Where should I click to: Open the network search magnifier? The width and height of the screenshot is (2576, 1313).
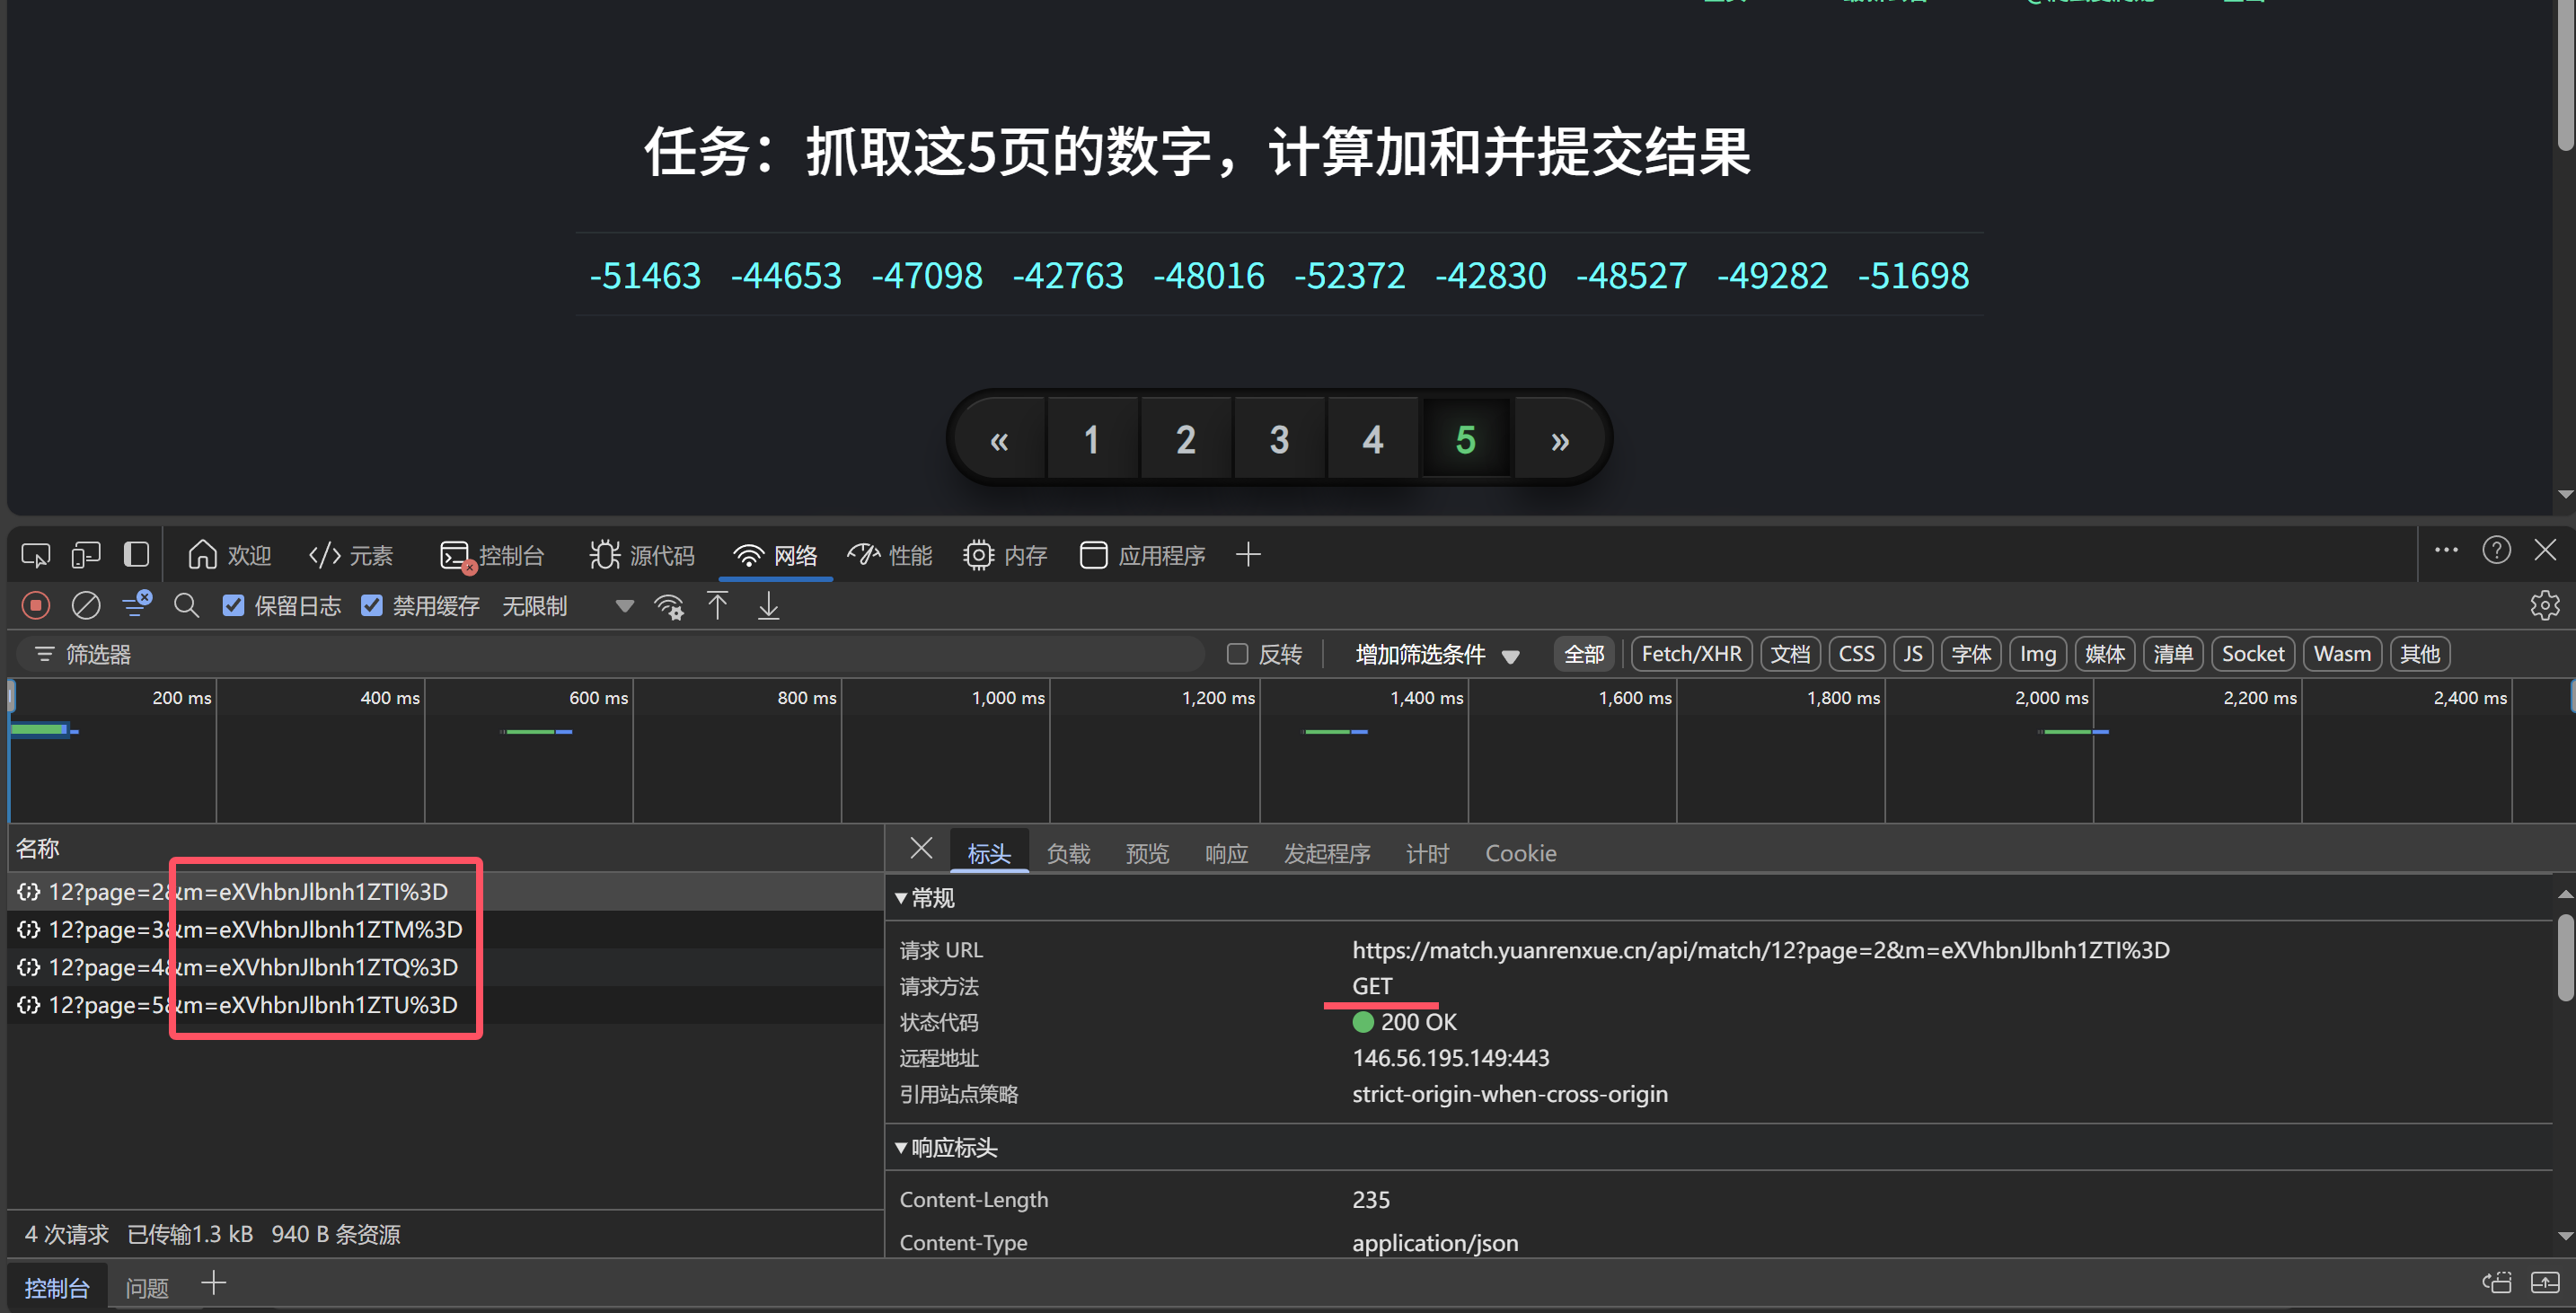(186, 605)
